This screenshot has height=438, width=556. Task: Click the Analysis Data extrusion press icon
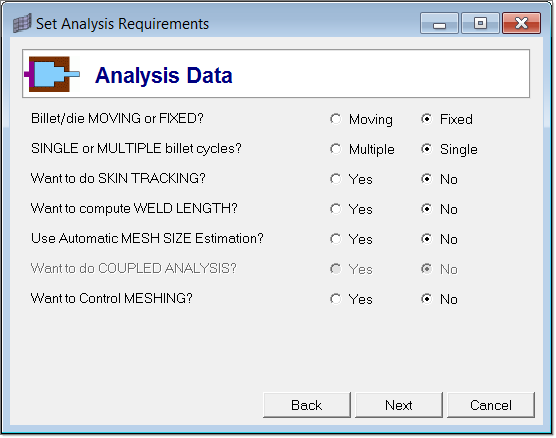52,74
